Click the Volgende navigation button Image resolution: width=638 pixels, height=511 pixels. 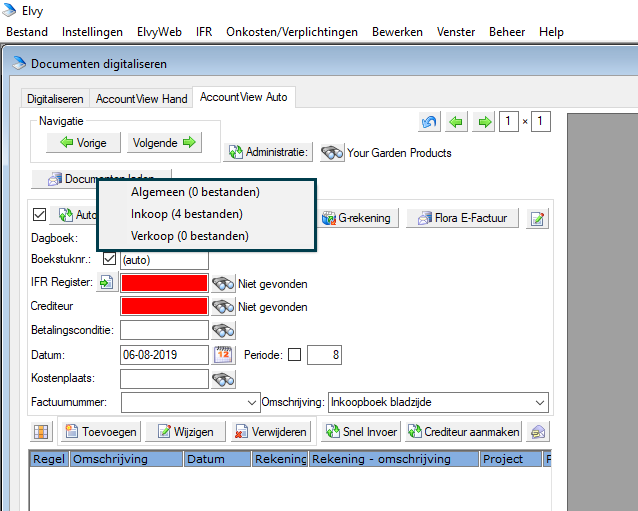[164, 143]
